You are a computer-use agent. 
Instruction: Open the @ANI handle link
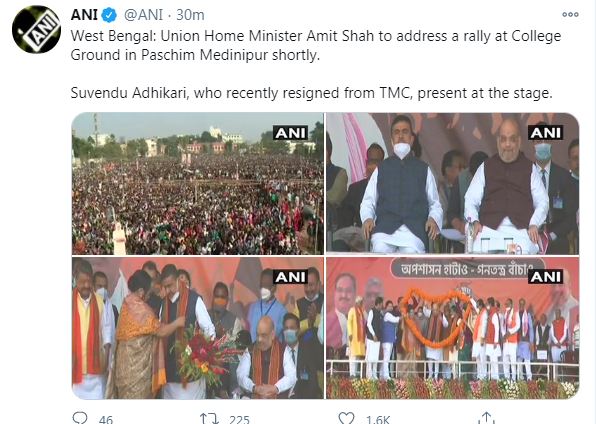click(143, 15)
